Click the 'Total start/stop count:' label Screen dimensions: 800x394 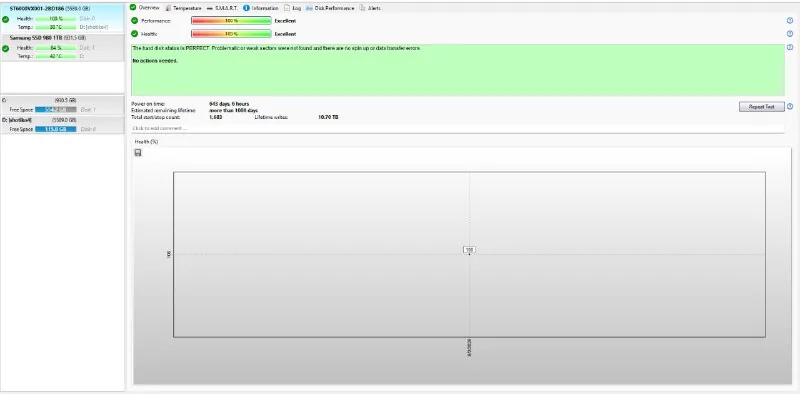tap(156, 117)
